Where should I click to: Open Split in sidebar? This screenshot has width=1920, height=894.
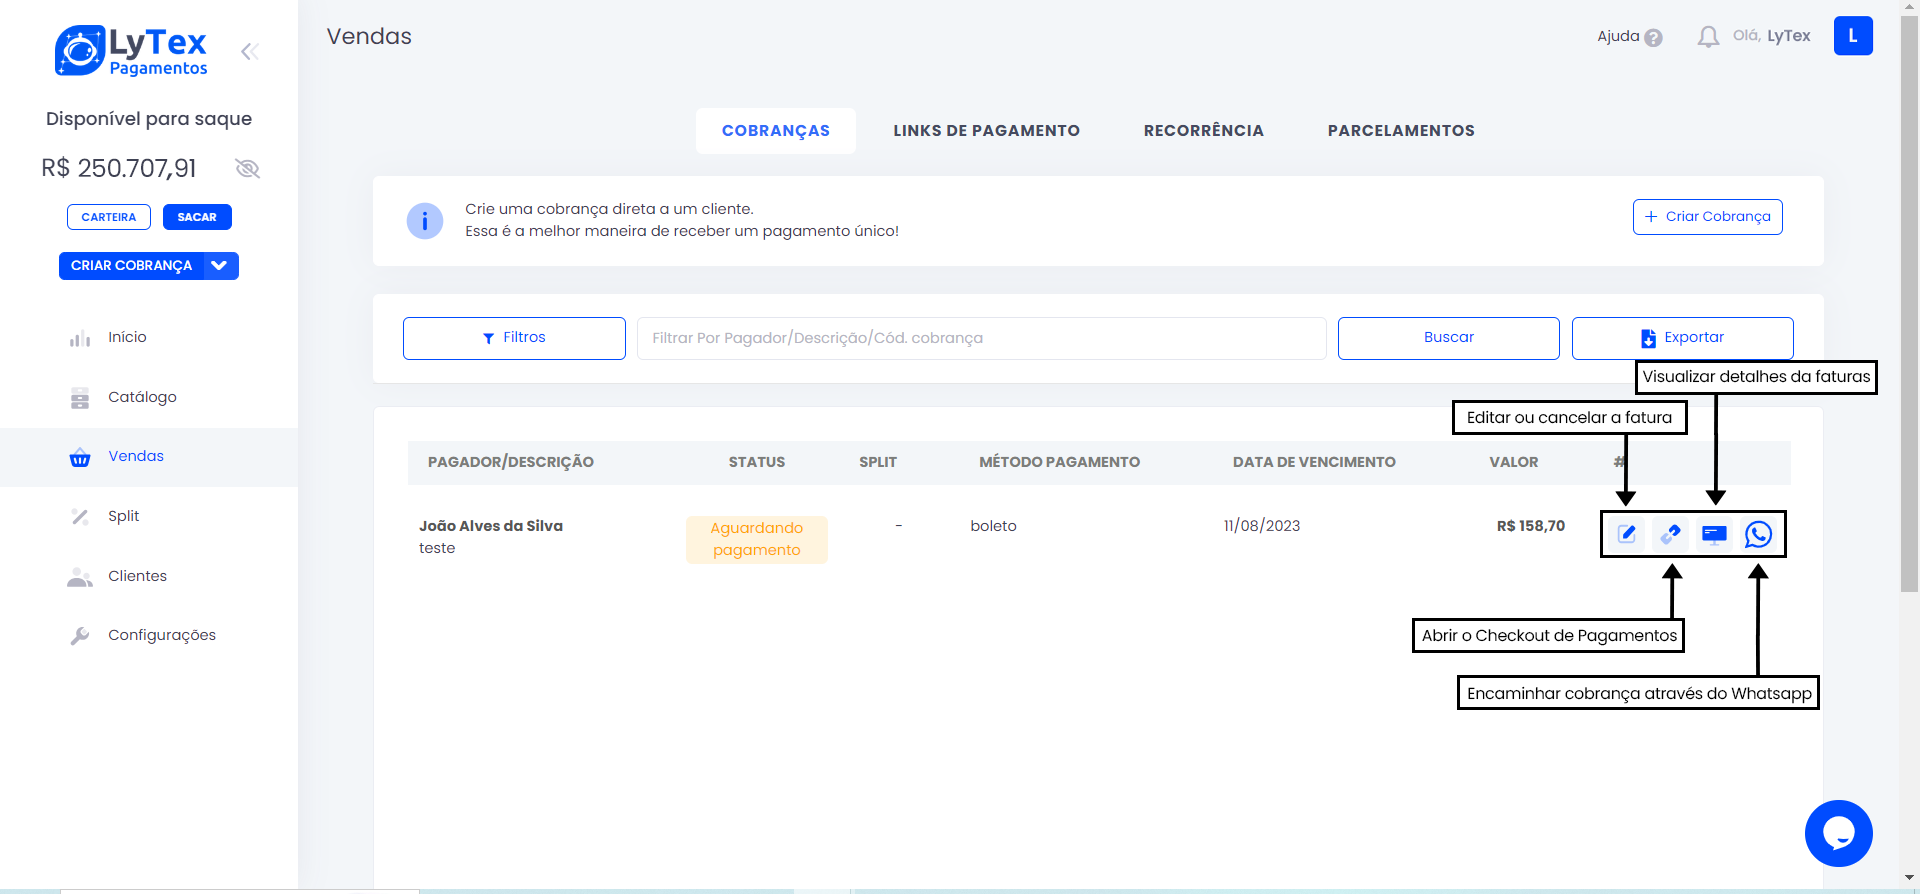(124, 516)
